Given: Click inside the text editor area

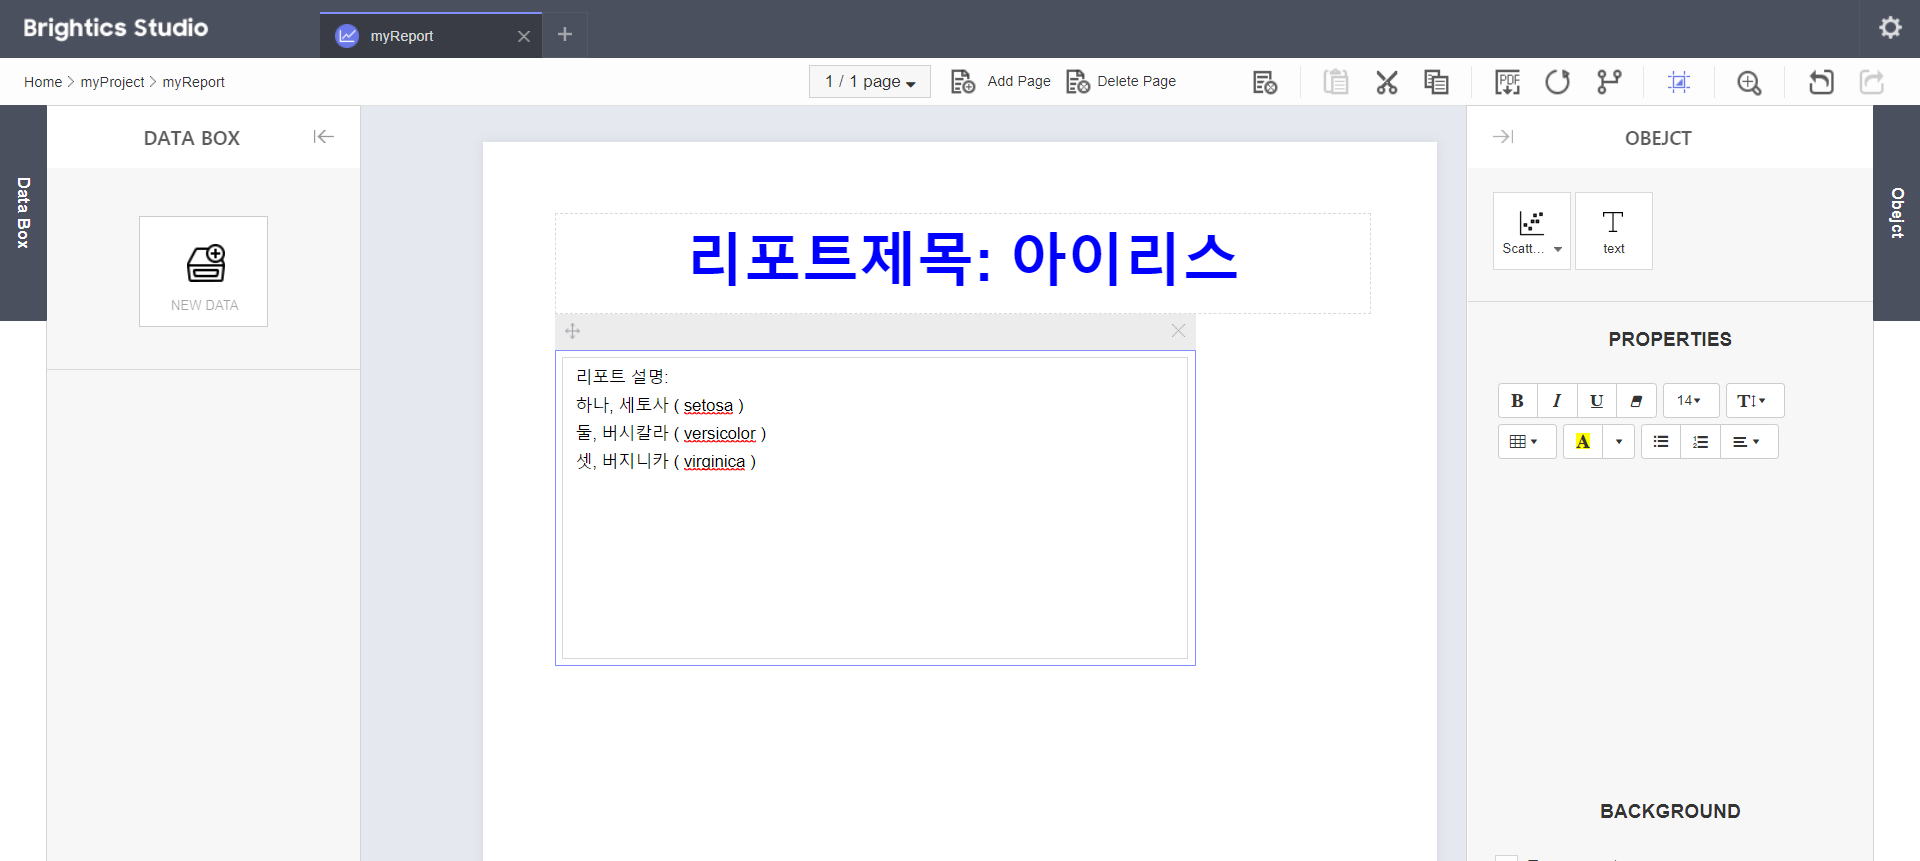Looking at the screenshot, I should [x=875, y=508].
